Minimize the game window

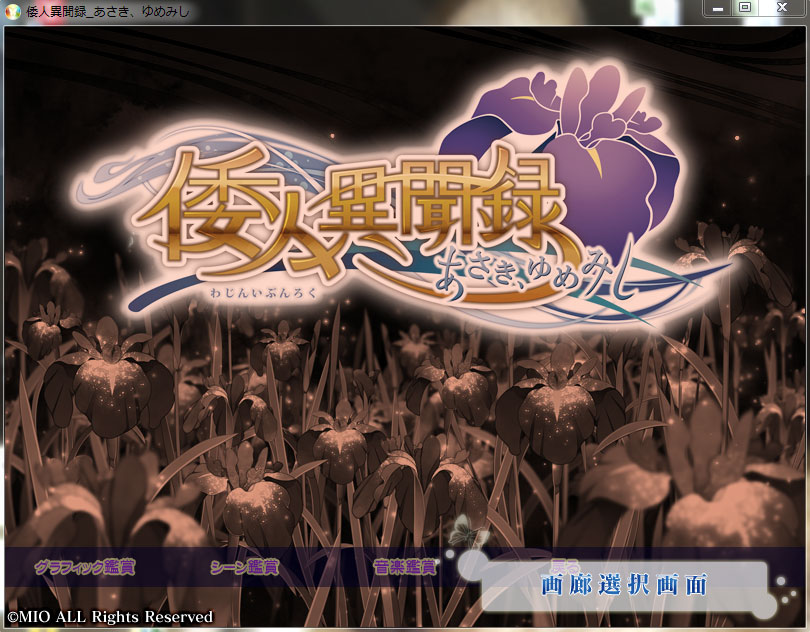coord(718,8)
